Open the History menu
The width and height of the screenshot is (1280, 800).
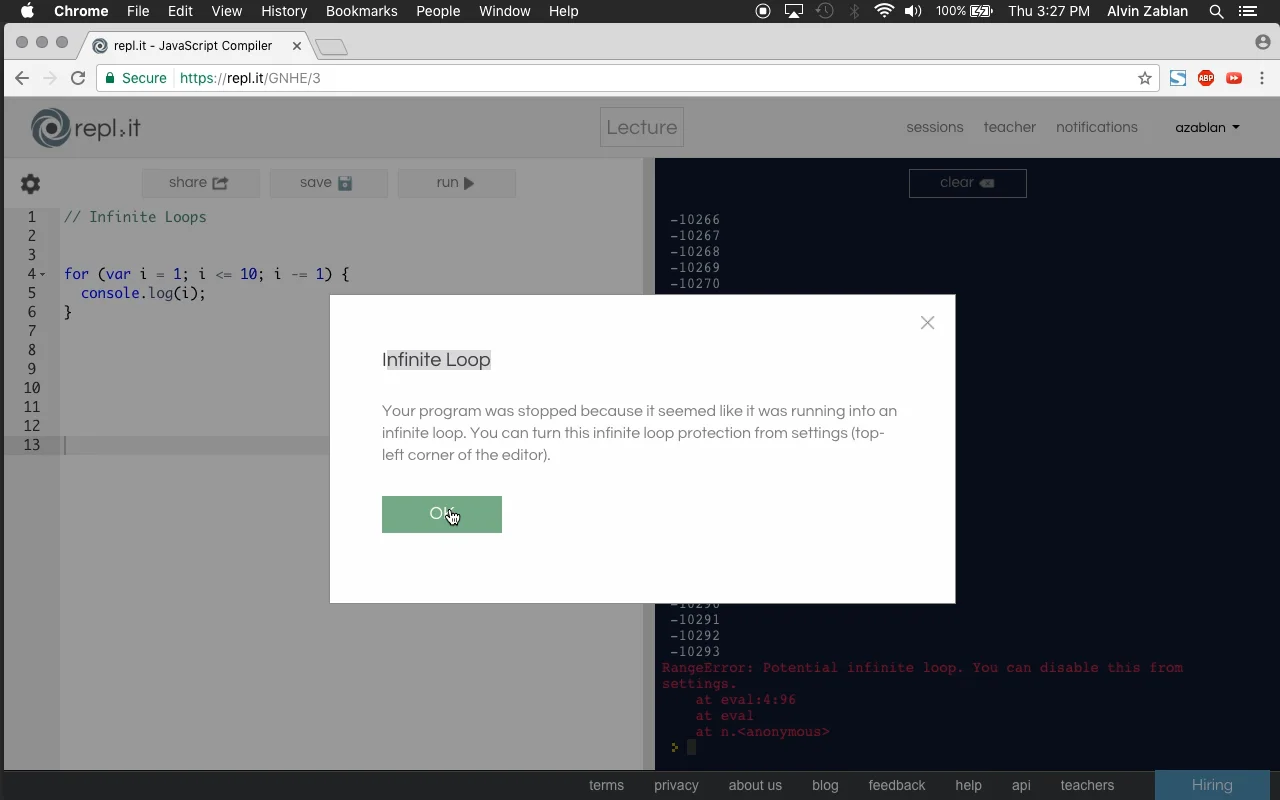point(284,11)
